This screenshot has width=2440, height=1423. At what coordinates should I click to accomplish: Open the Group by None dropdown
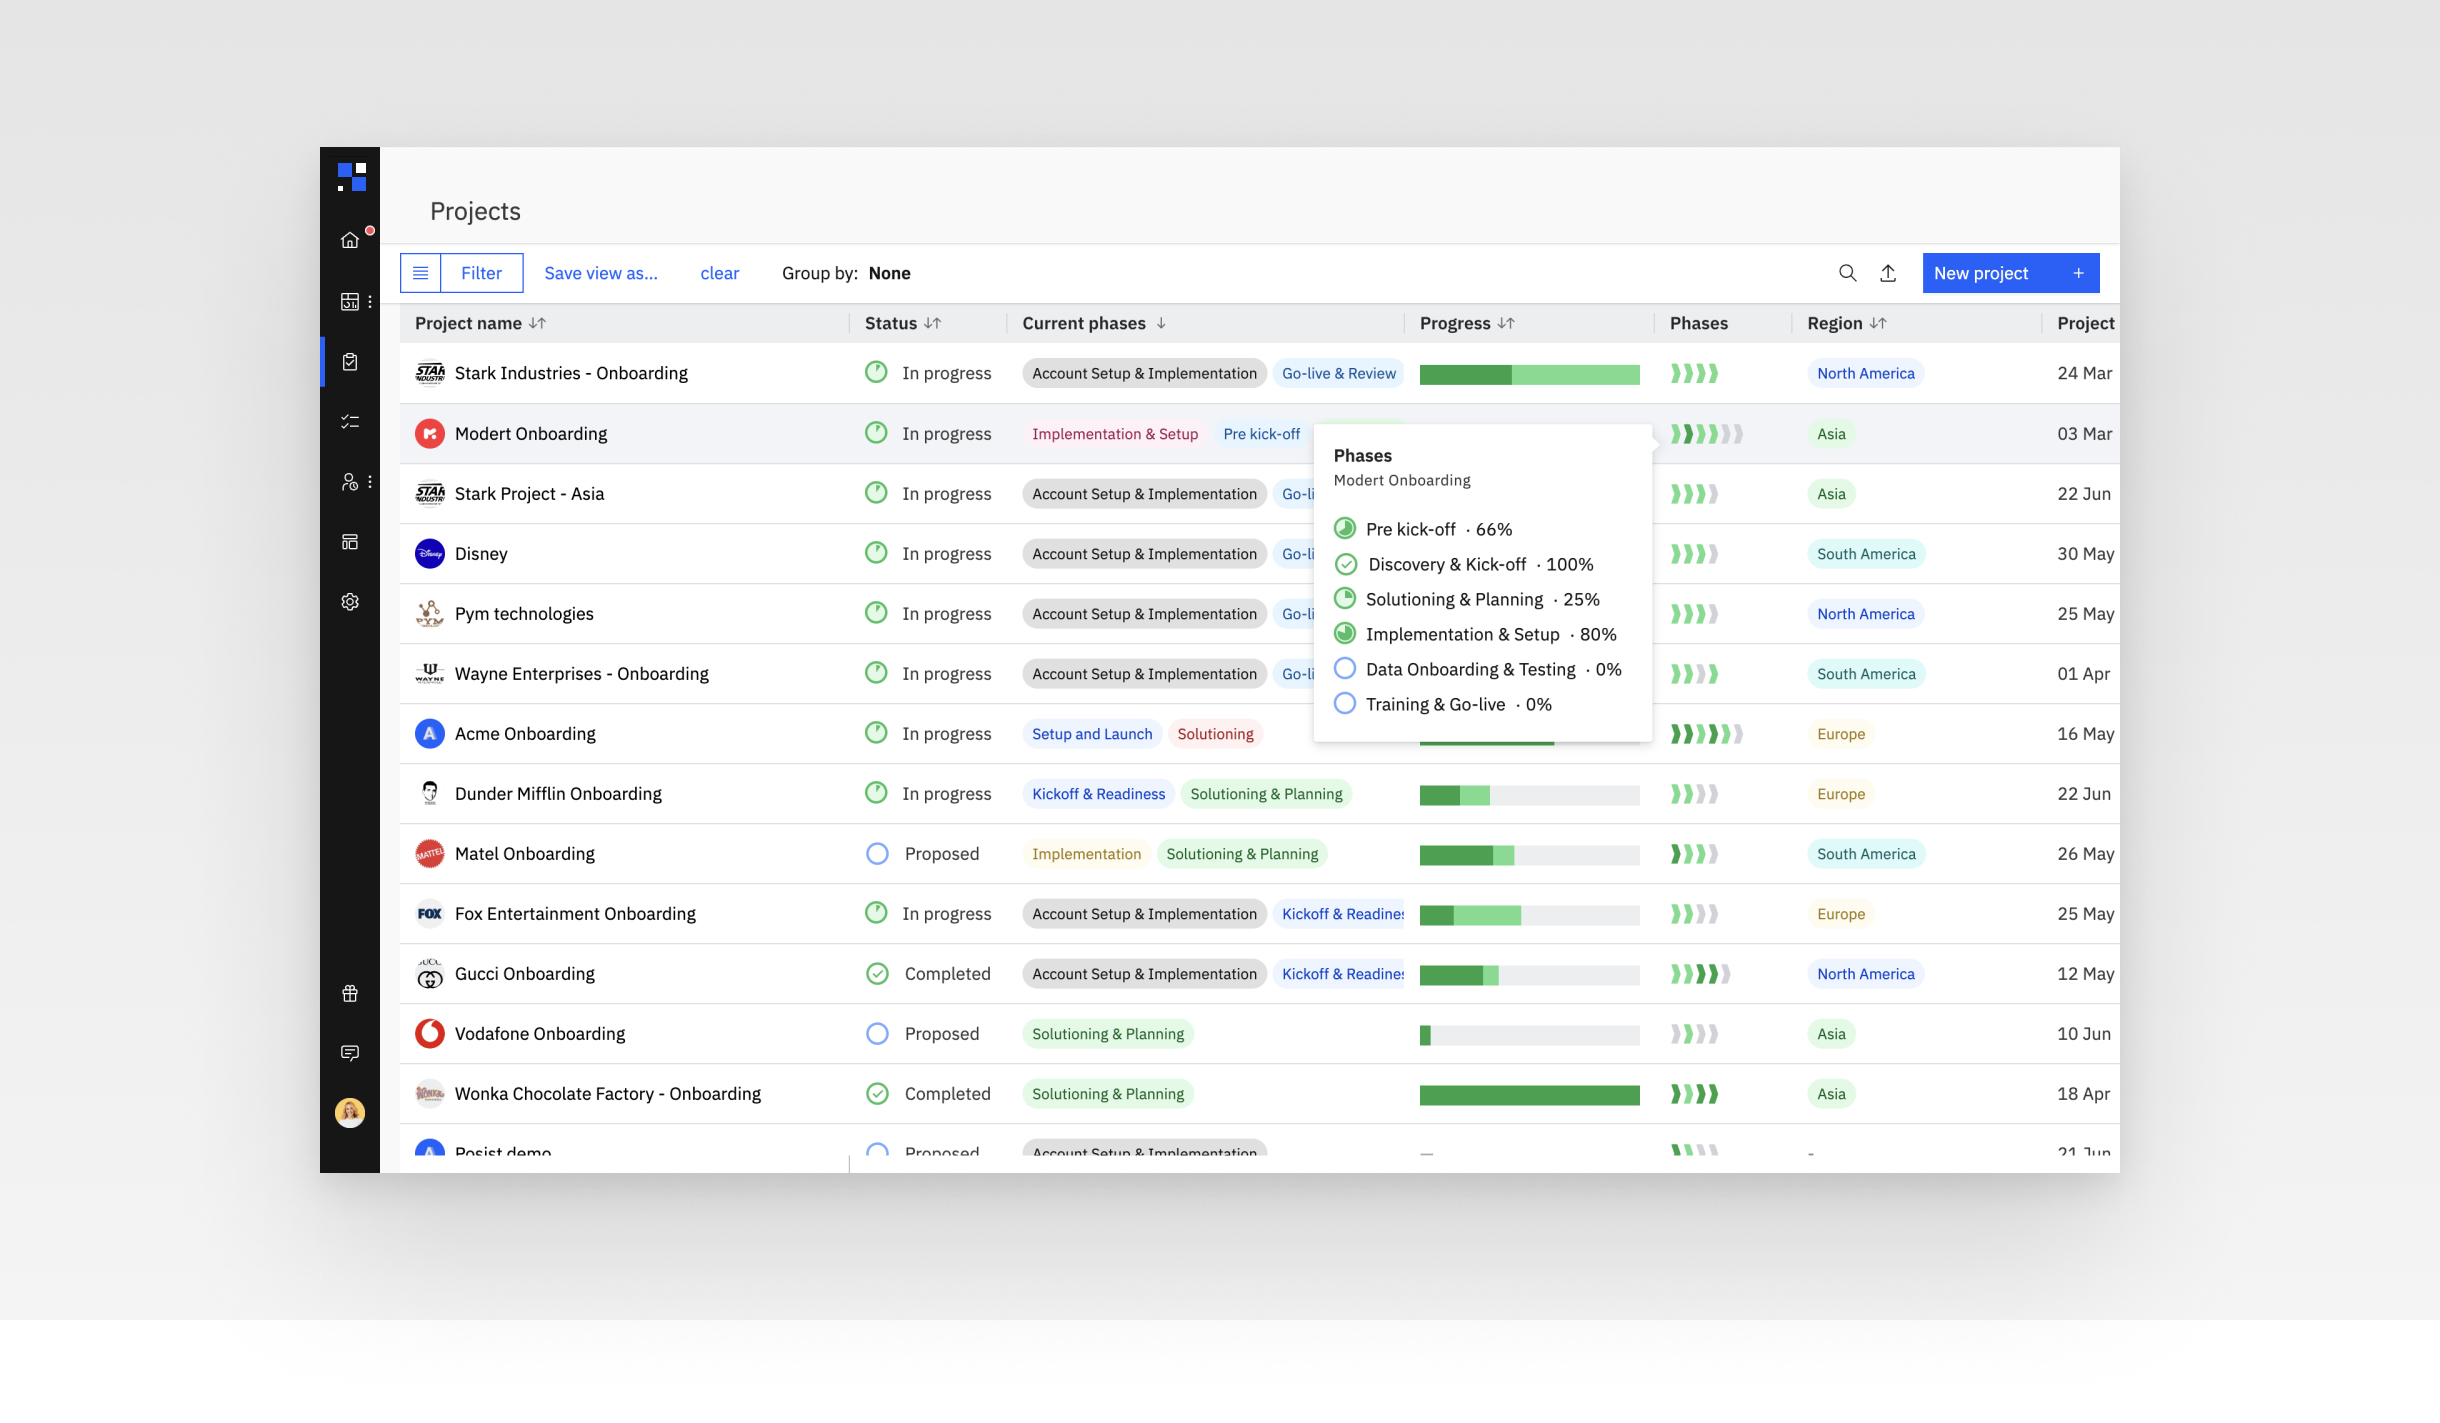click(888, 273)
